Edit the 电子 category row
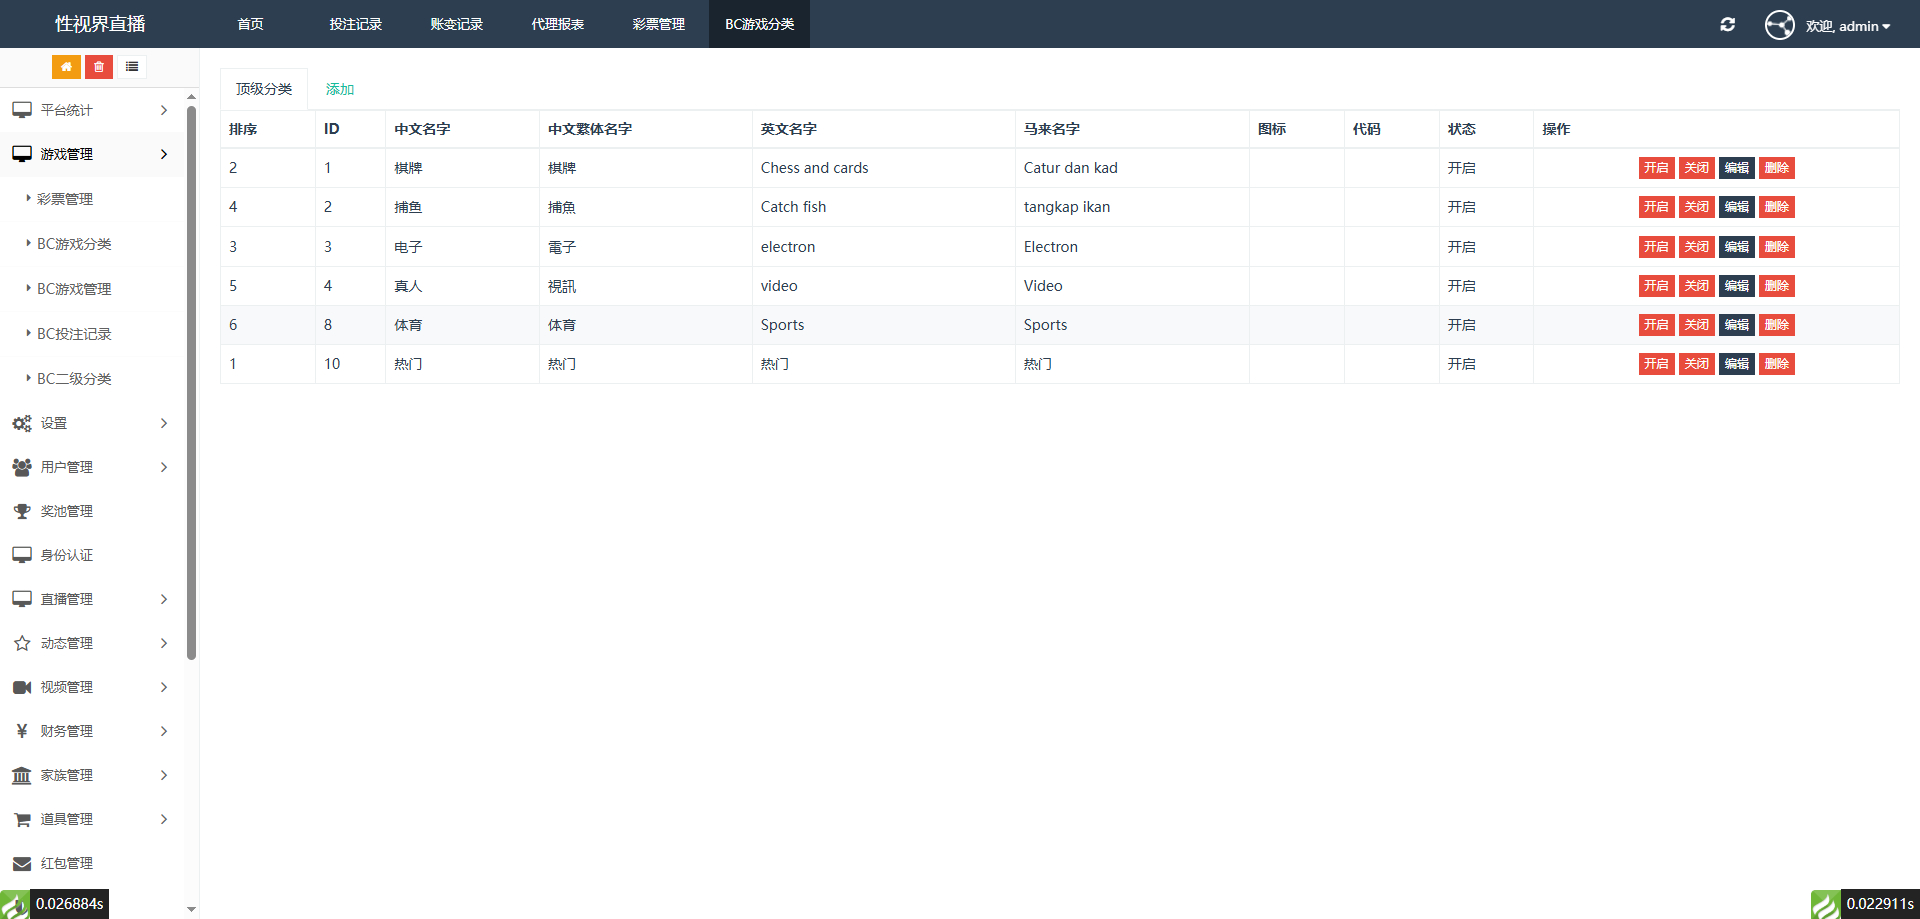This screenshot has height=919, width=1920. (x=1736, y=247)
